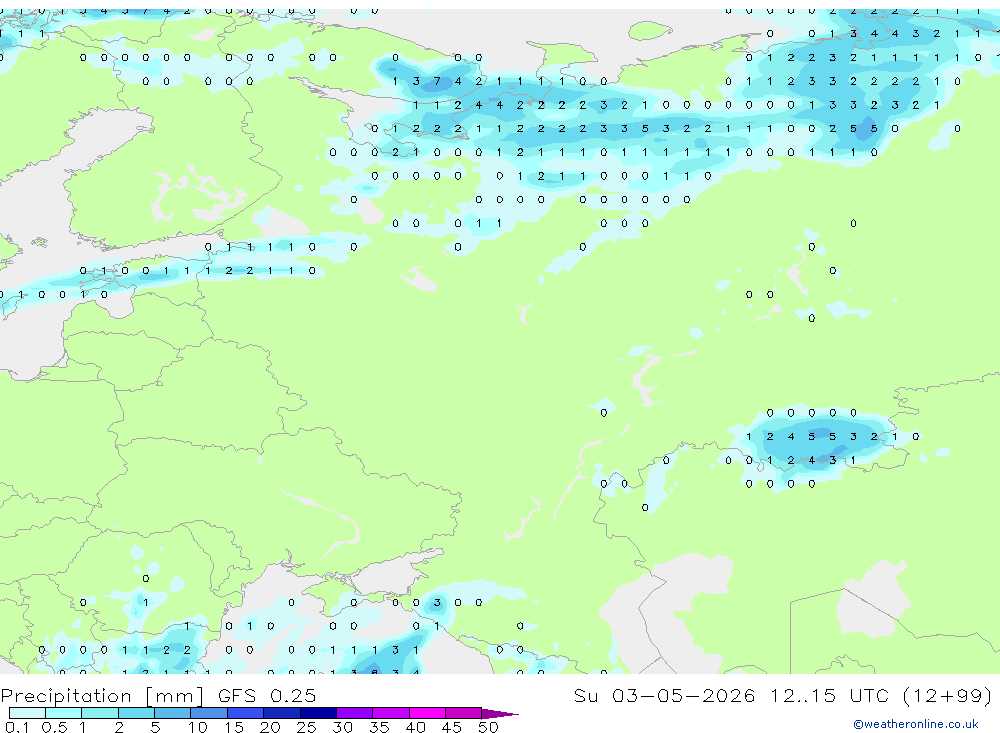The width and height of the screenshot is (1000, 733).
Task: Select the 'GFS 0.25' model label
Action: click(x=267, y=695)
